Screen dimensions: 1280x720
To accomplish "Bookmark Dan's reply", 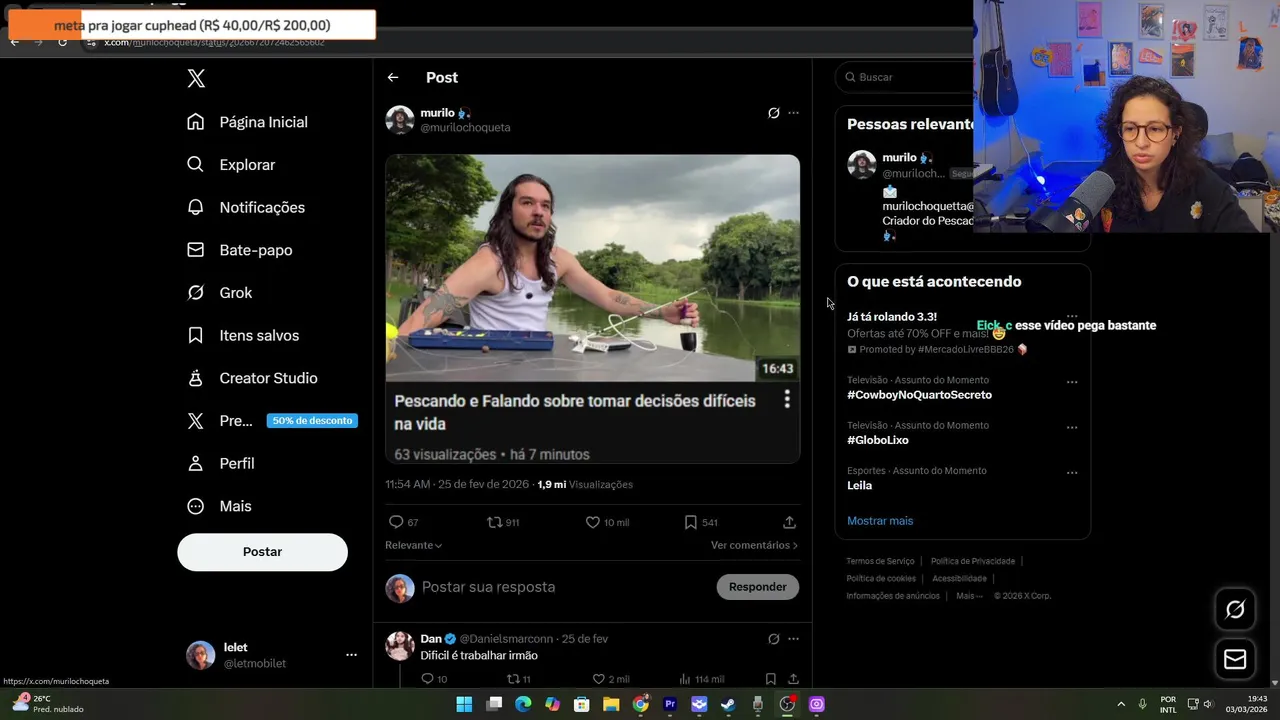I will click(770, 679).
